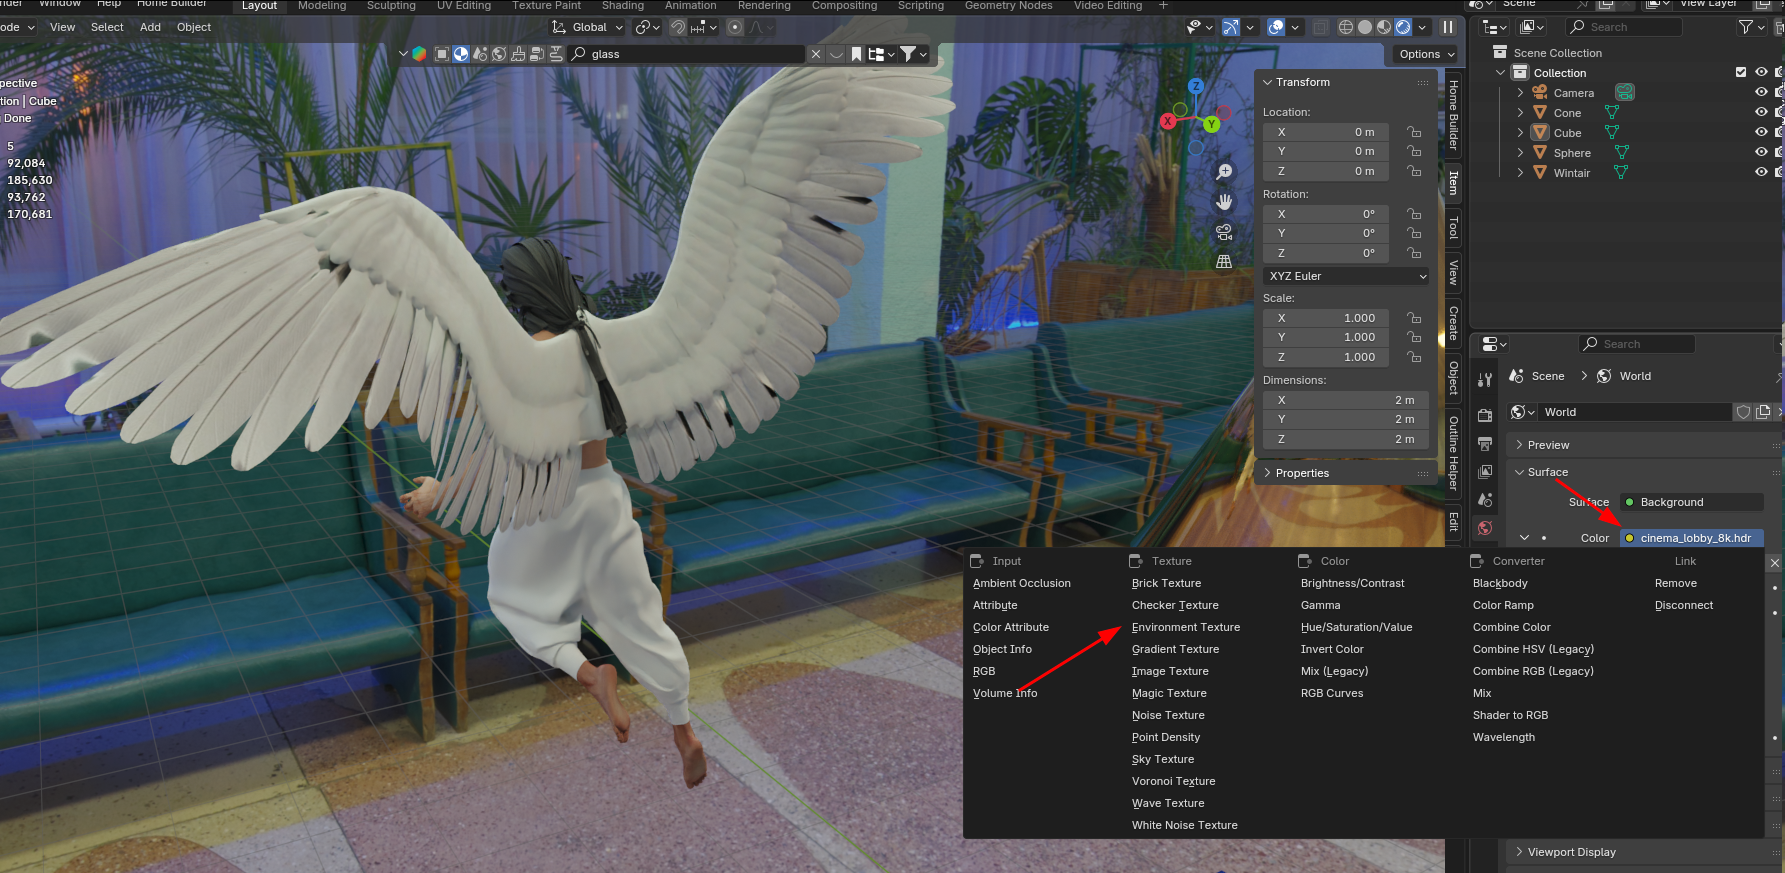
Task: Toggle lock on Location X value
Action: pyautogui.click(x=1414, y=132)
